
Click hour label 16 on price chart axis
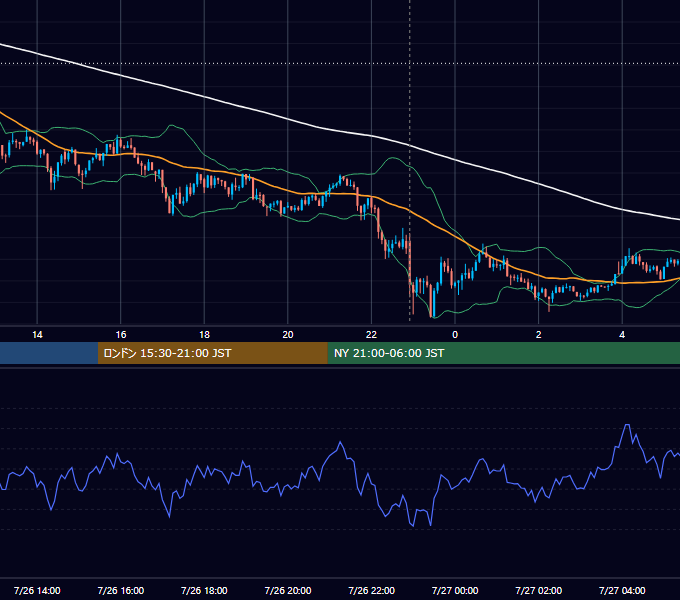pyautogui.click(x=121, y=335)
